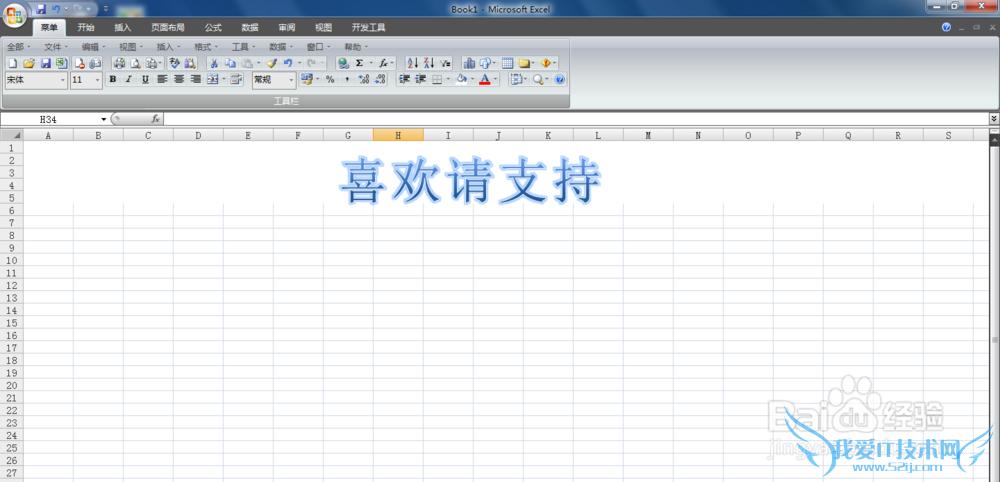Click the round Office button

pyautogui.click(x=15, y=13)
